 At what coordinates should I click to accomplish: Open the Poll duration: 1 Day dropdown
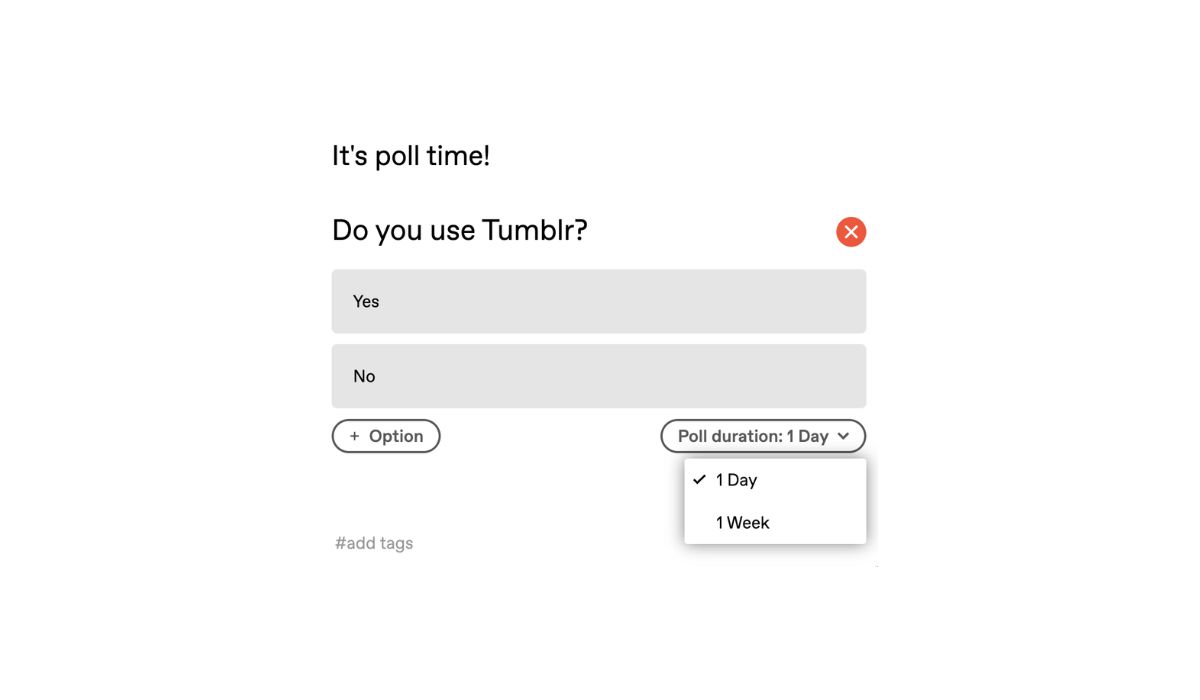click(763, 436)
